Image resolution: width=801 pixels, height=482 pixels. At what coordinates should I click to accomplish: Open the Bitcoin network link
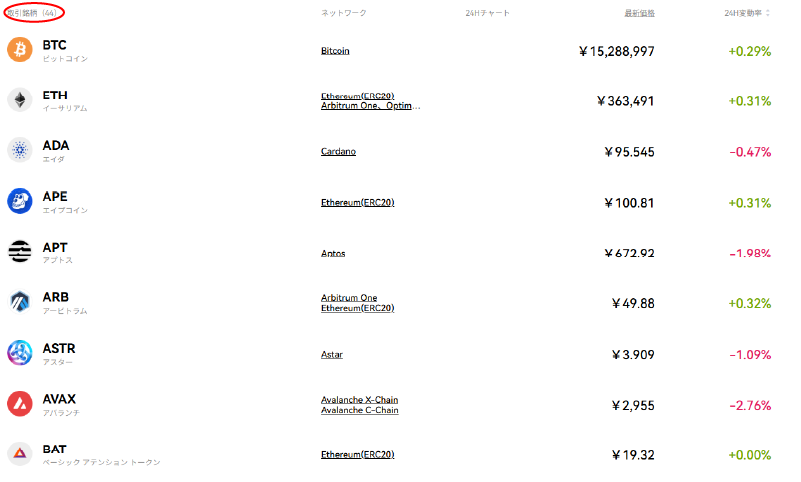[335, 50]
